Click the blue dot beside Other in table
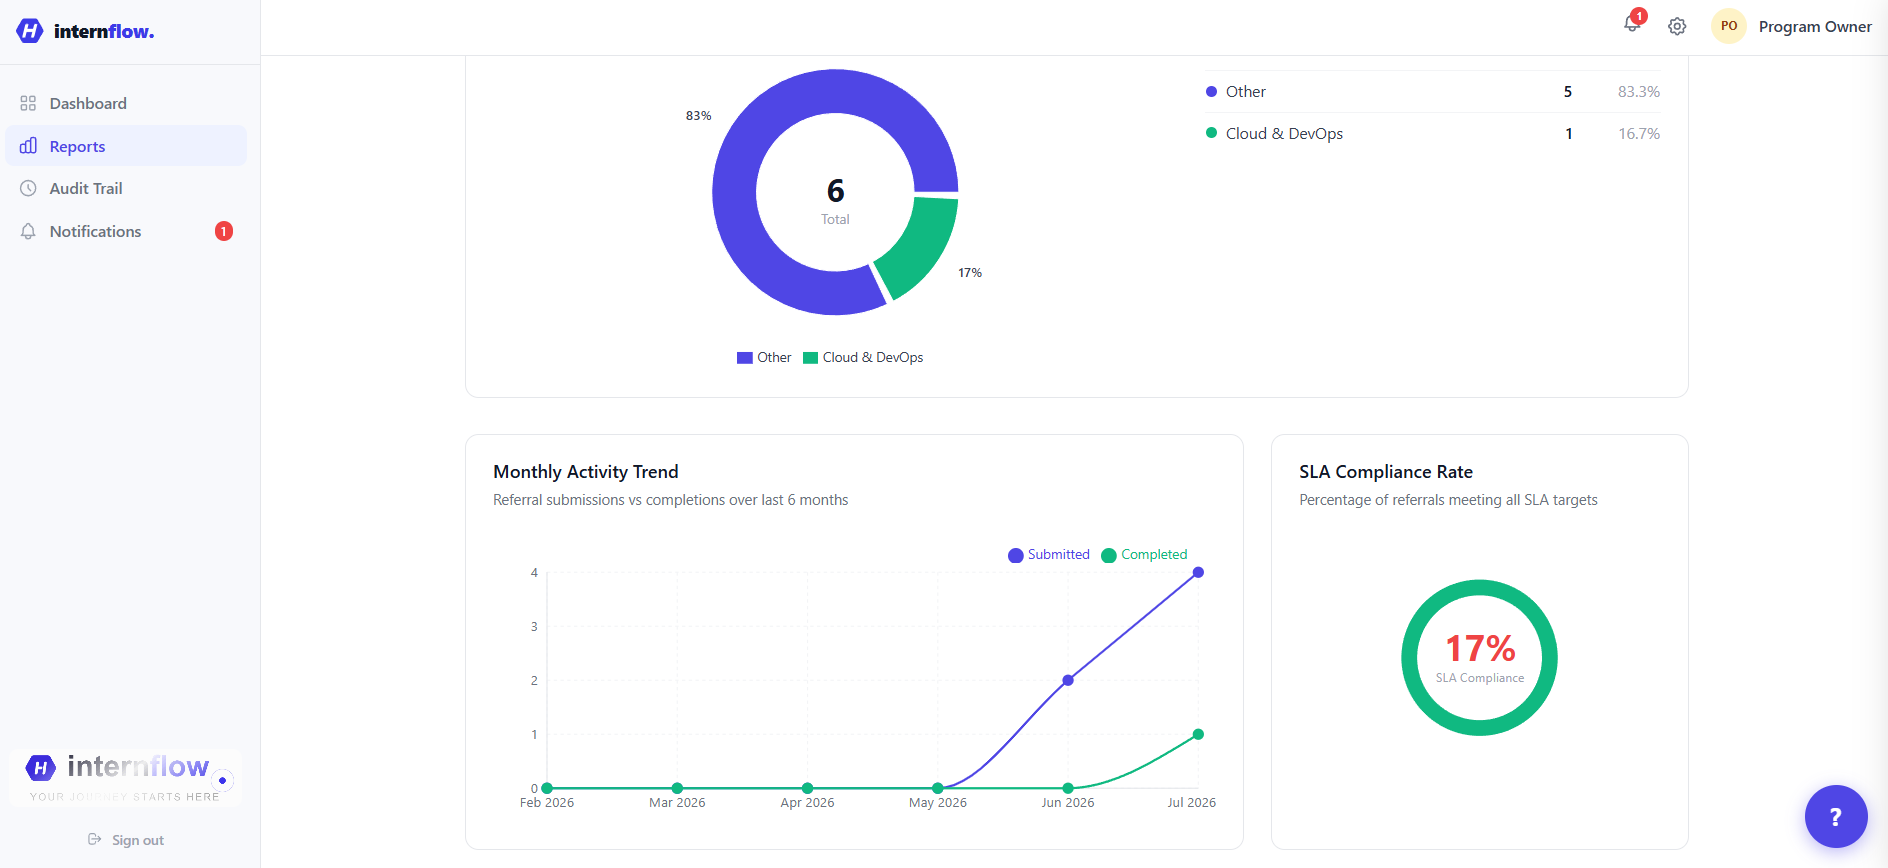1888x868 pixels. click(x=1211, y=91)
